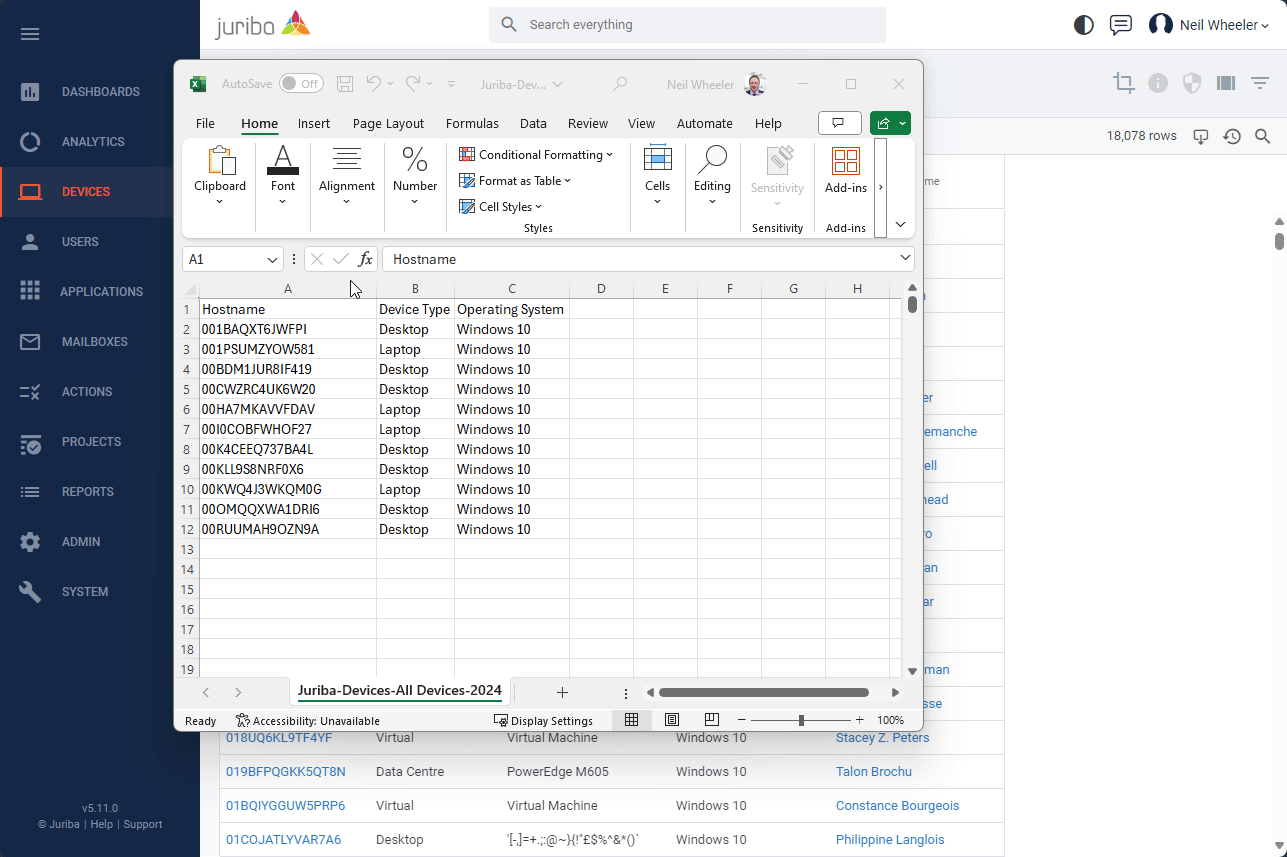Viewport: 1287px width, 857px height.
Task: Add a new Excel sheet
Action: (x=562, y=692)
